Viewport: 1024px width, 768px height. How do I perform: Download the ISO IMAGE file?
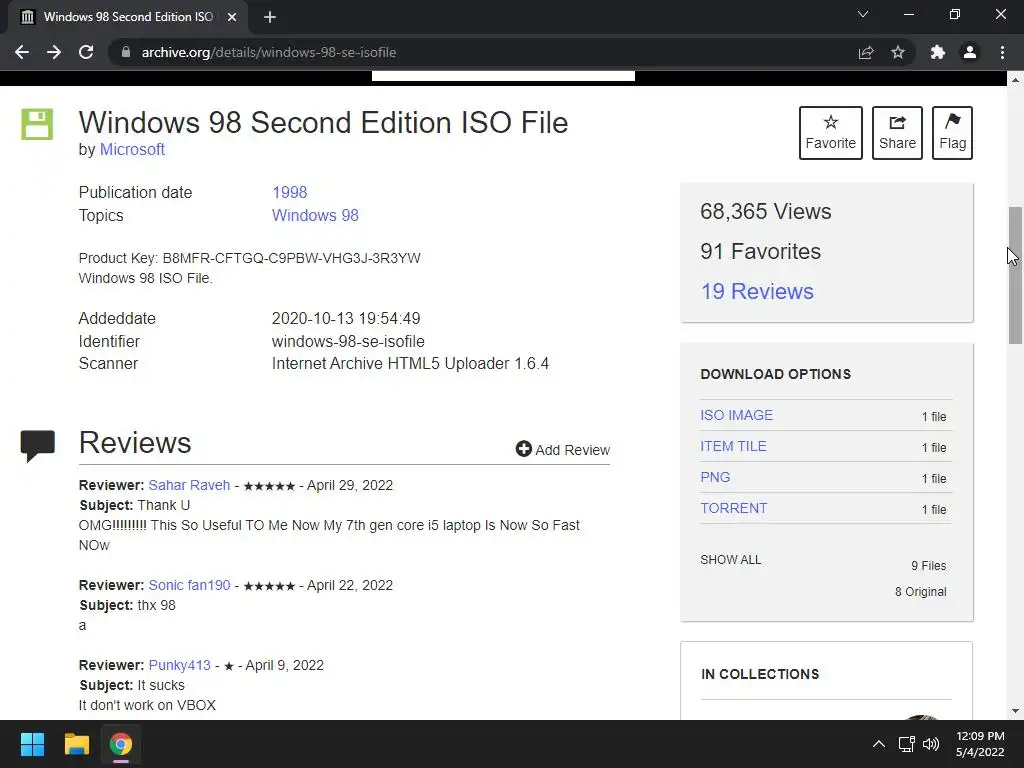737,415
